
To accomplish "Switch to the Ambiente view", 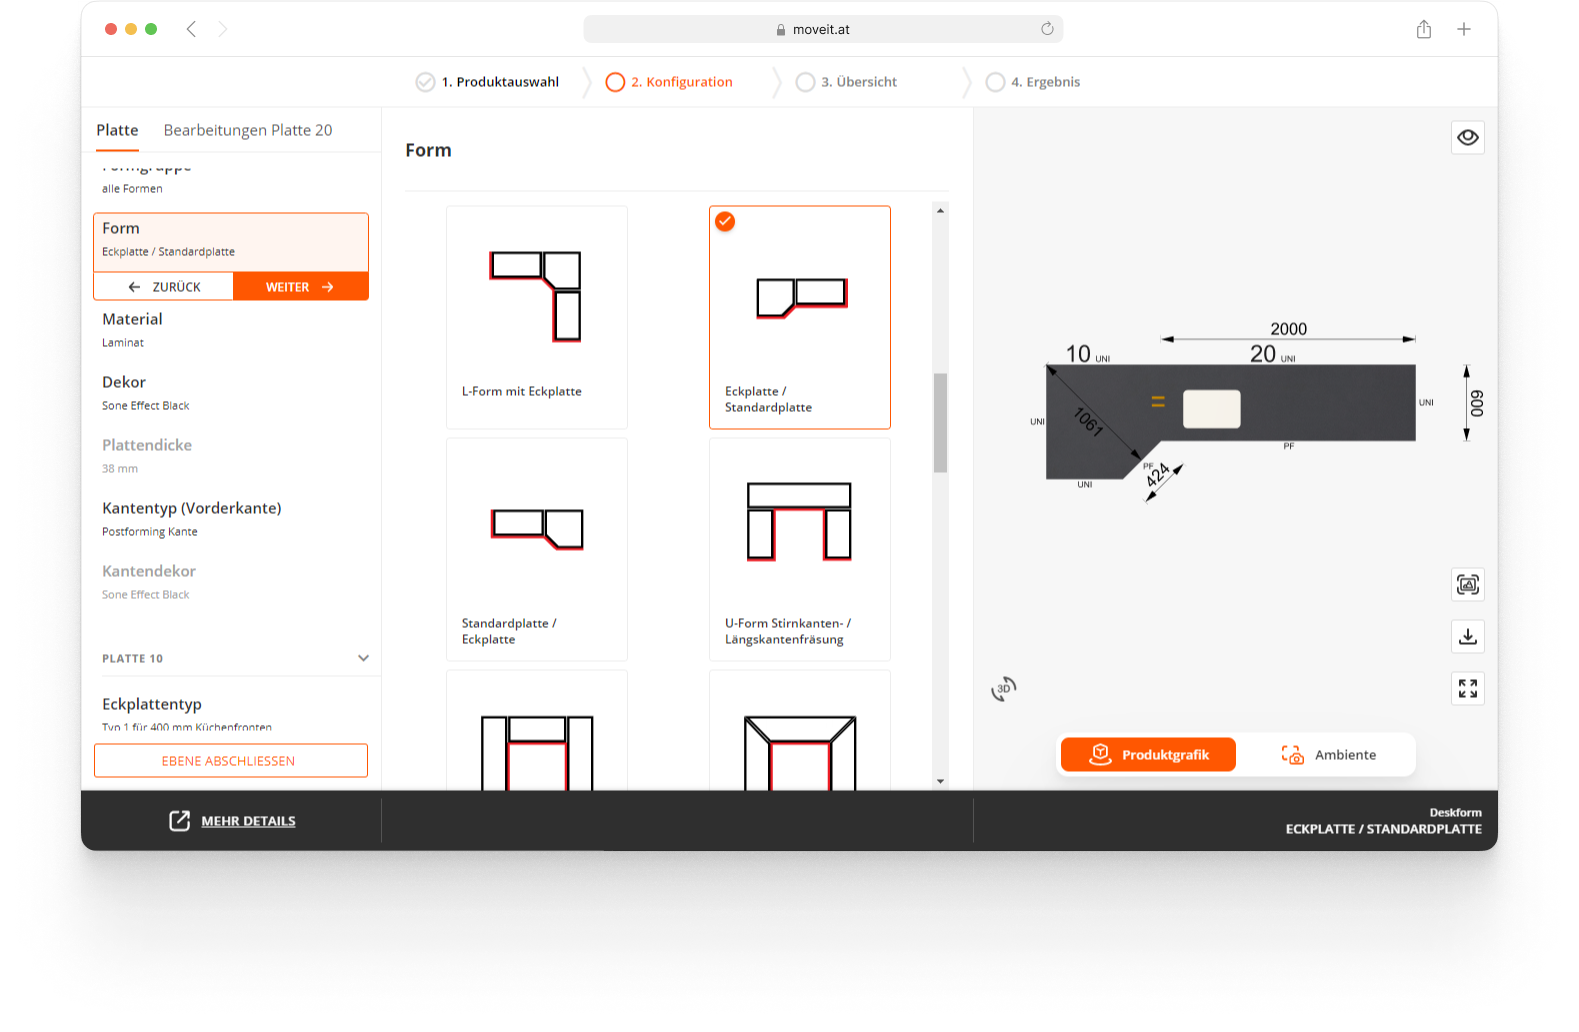I will [x=1328, y=755].
